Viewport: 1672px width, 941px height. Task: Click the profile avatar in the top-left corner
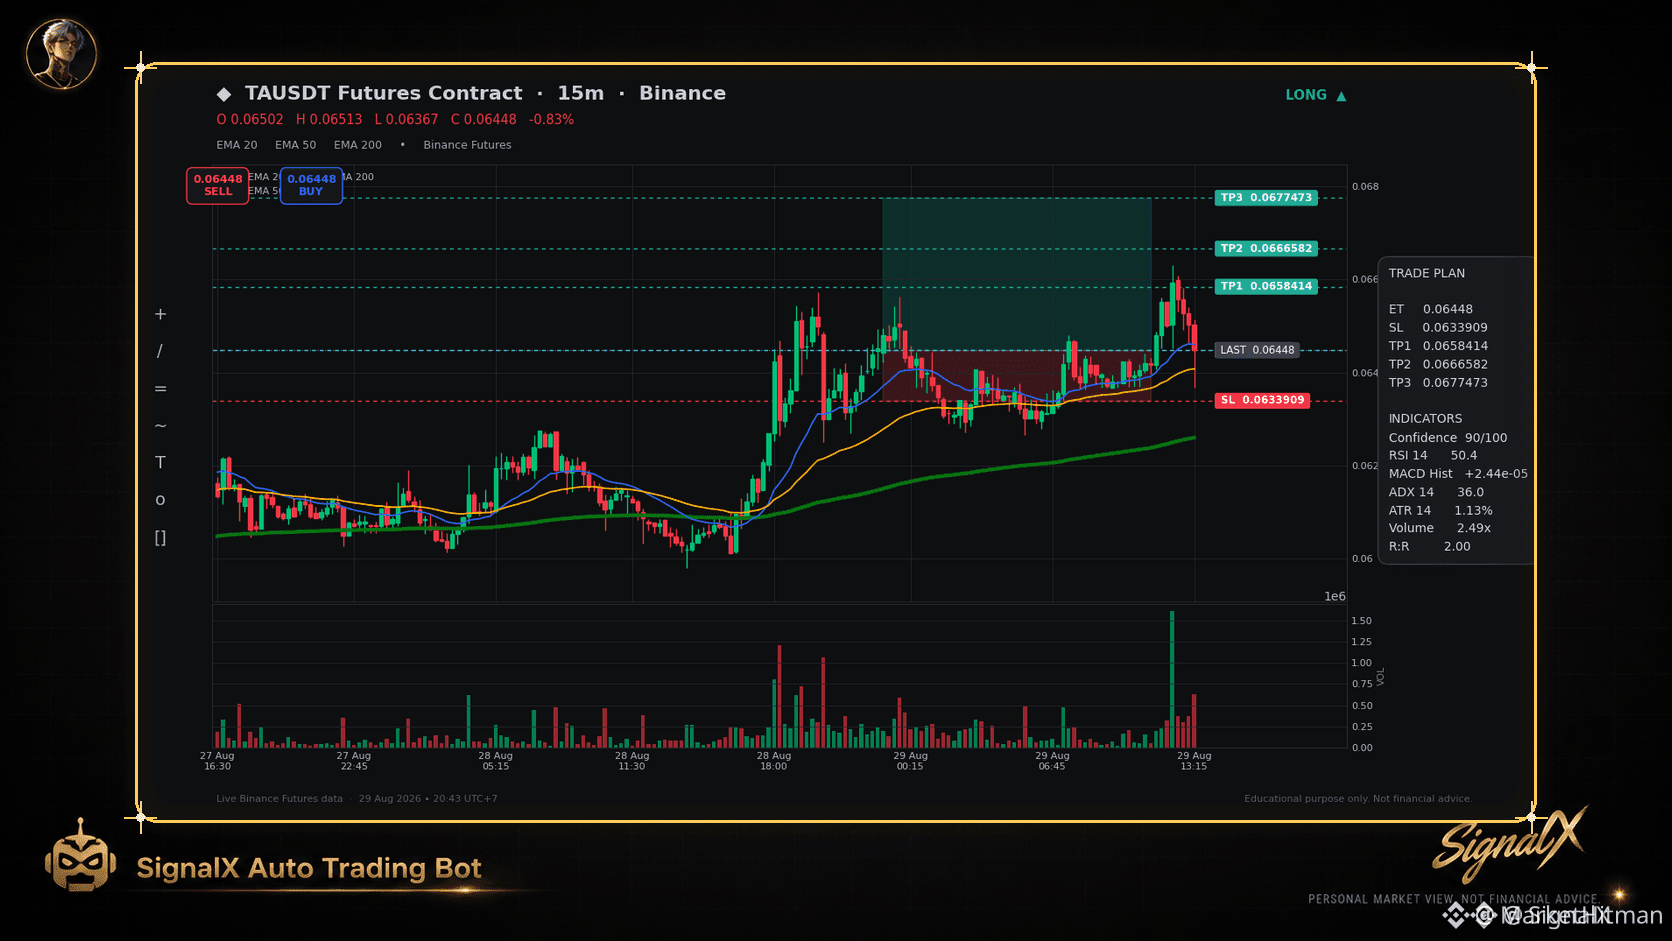coord(61,53)
